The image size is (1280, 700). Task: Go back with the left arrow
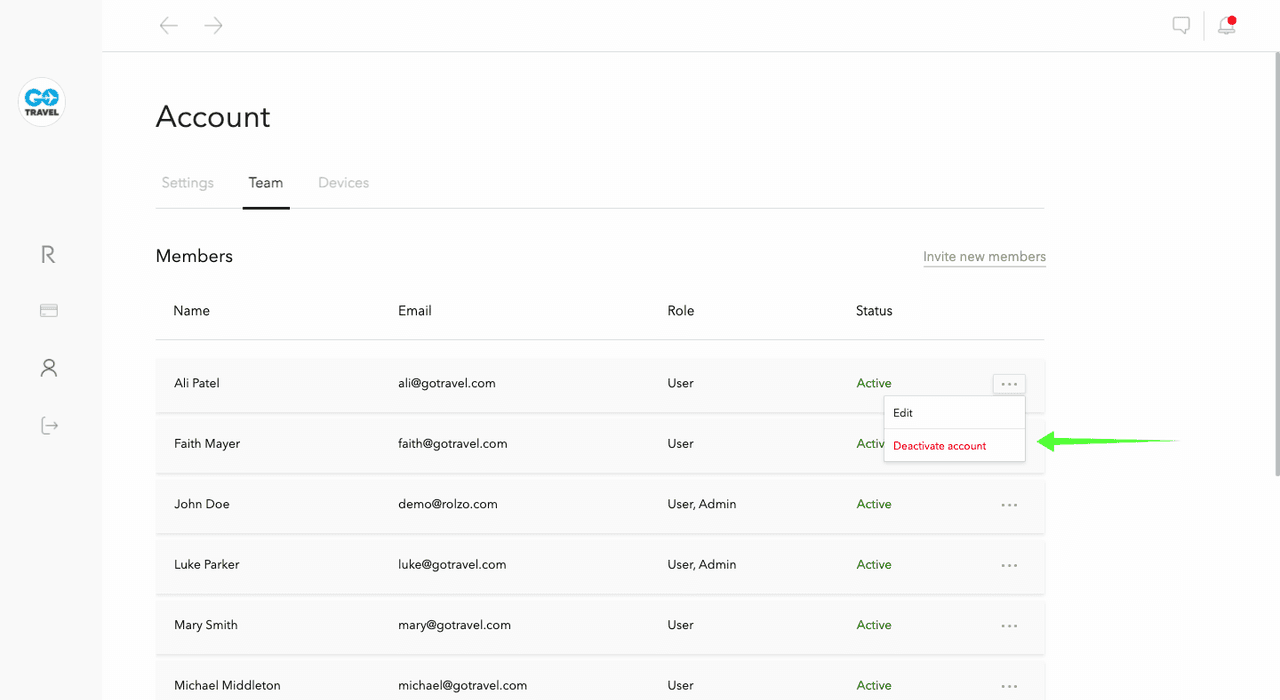coord(169,26)
